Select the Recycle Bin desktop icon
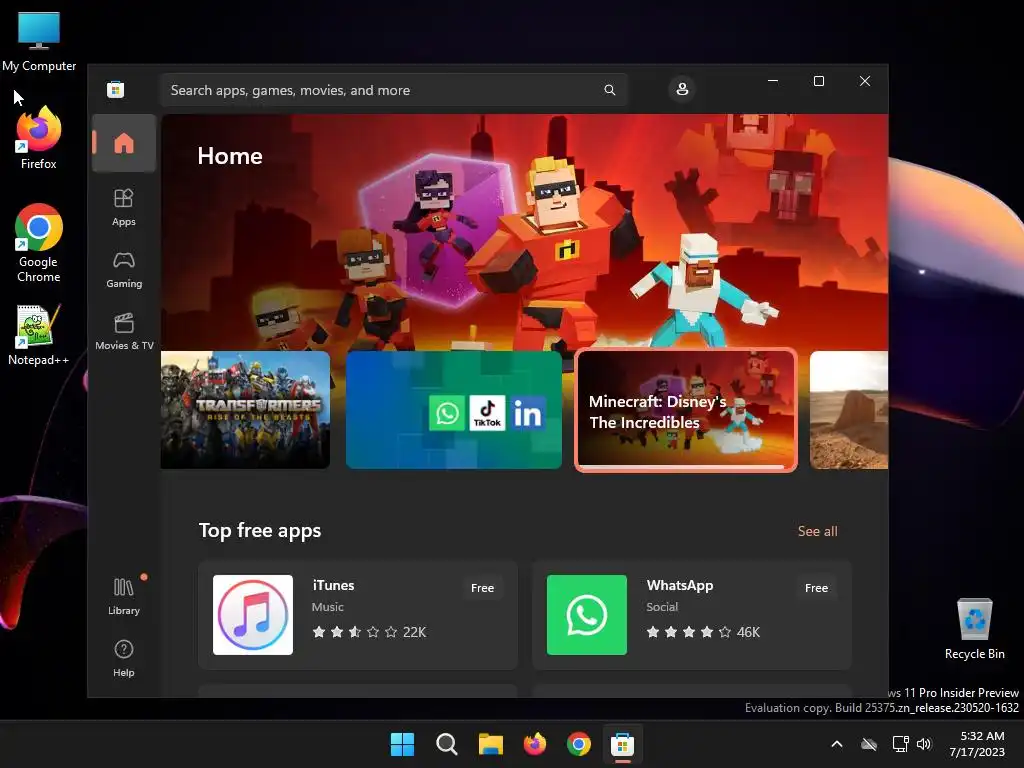Viewport: 1024px width, 768px height. coord(974,629)
